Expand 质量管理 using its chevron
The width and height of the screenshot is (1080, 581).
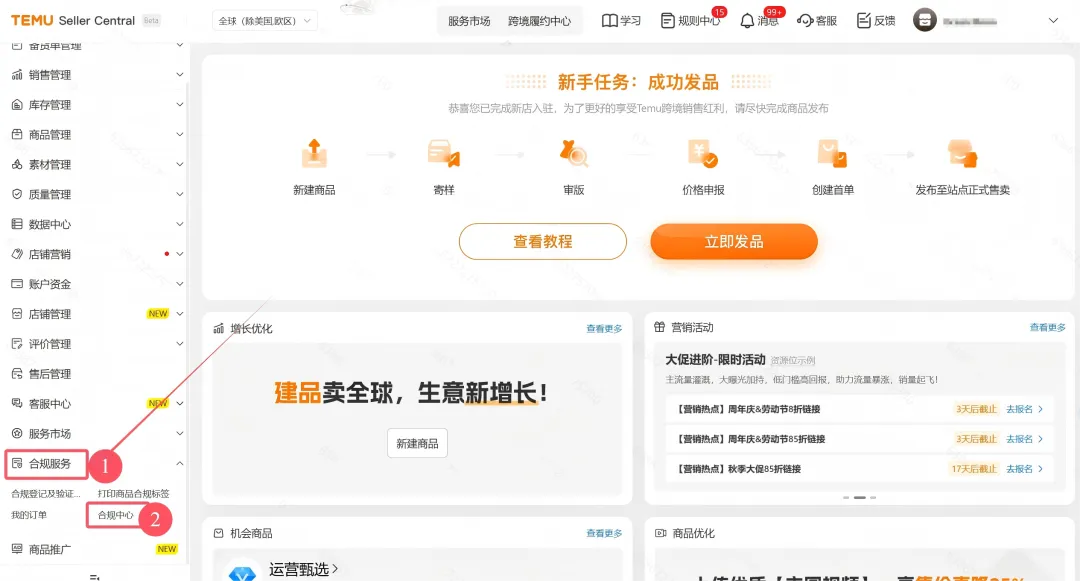(x=180, y=194)
